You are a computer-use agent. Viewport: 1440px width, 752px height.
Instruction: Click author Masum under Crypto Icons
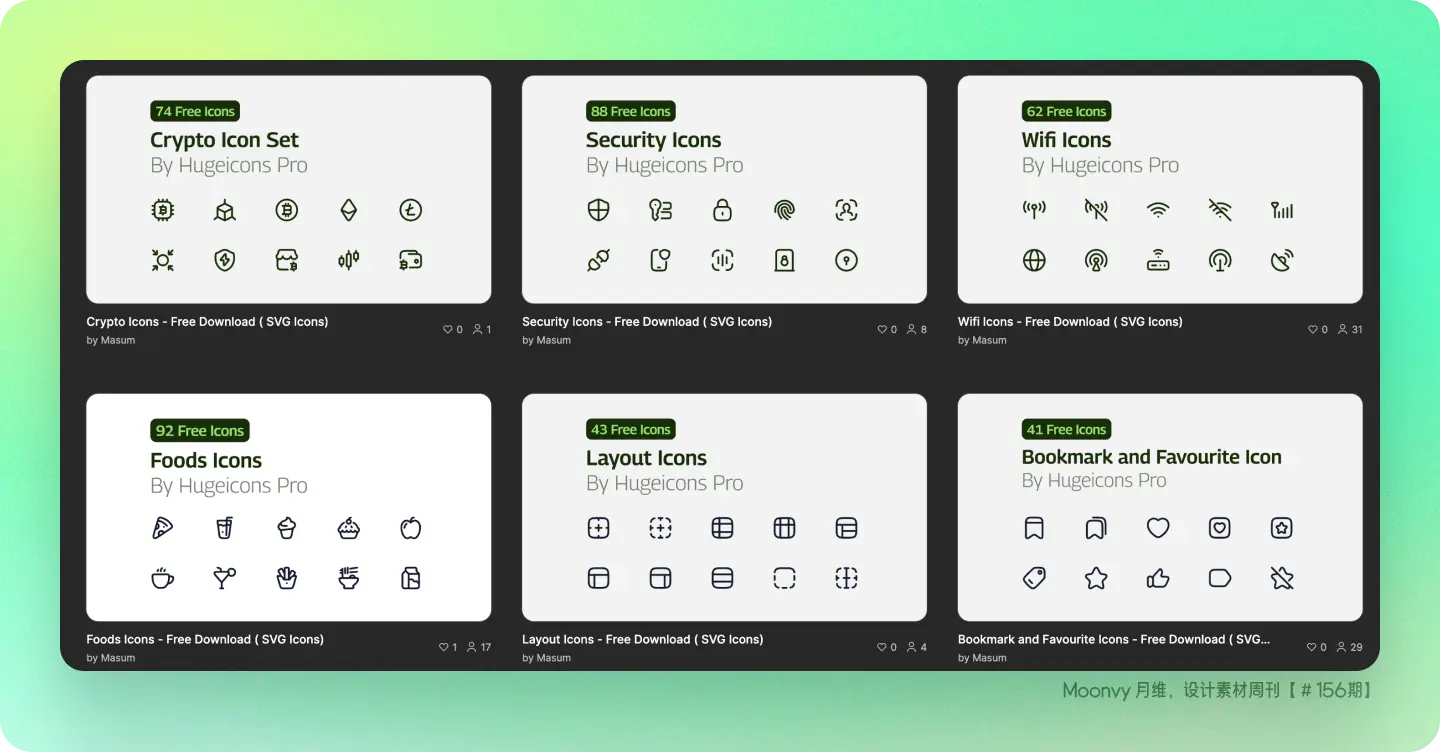click(117, 341)
